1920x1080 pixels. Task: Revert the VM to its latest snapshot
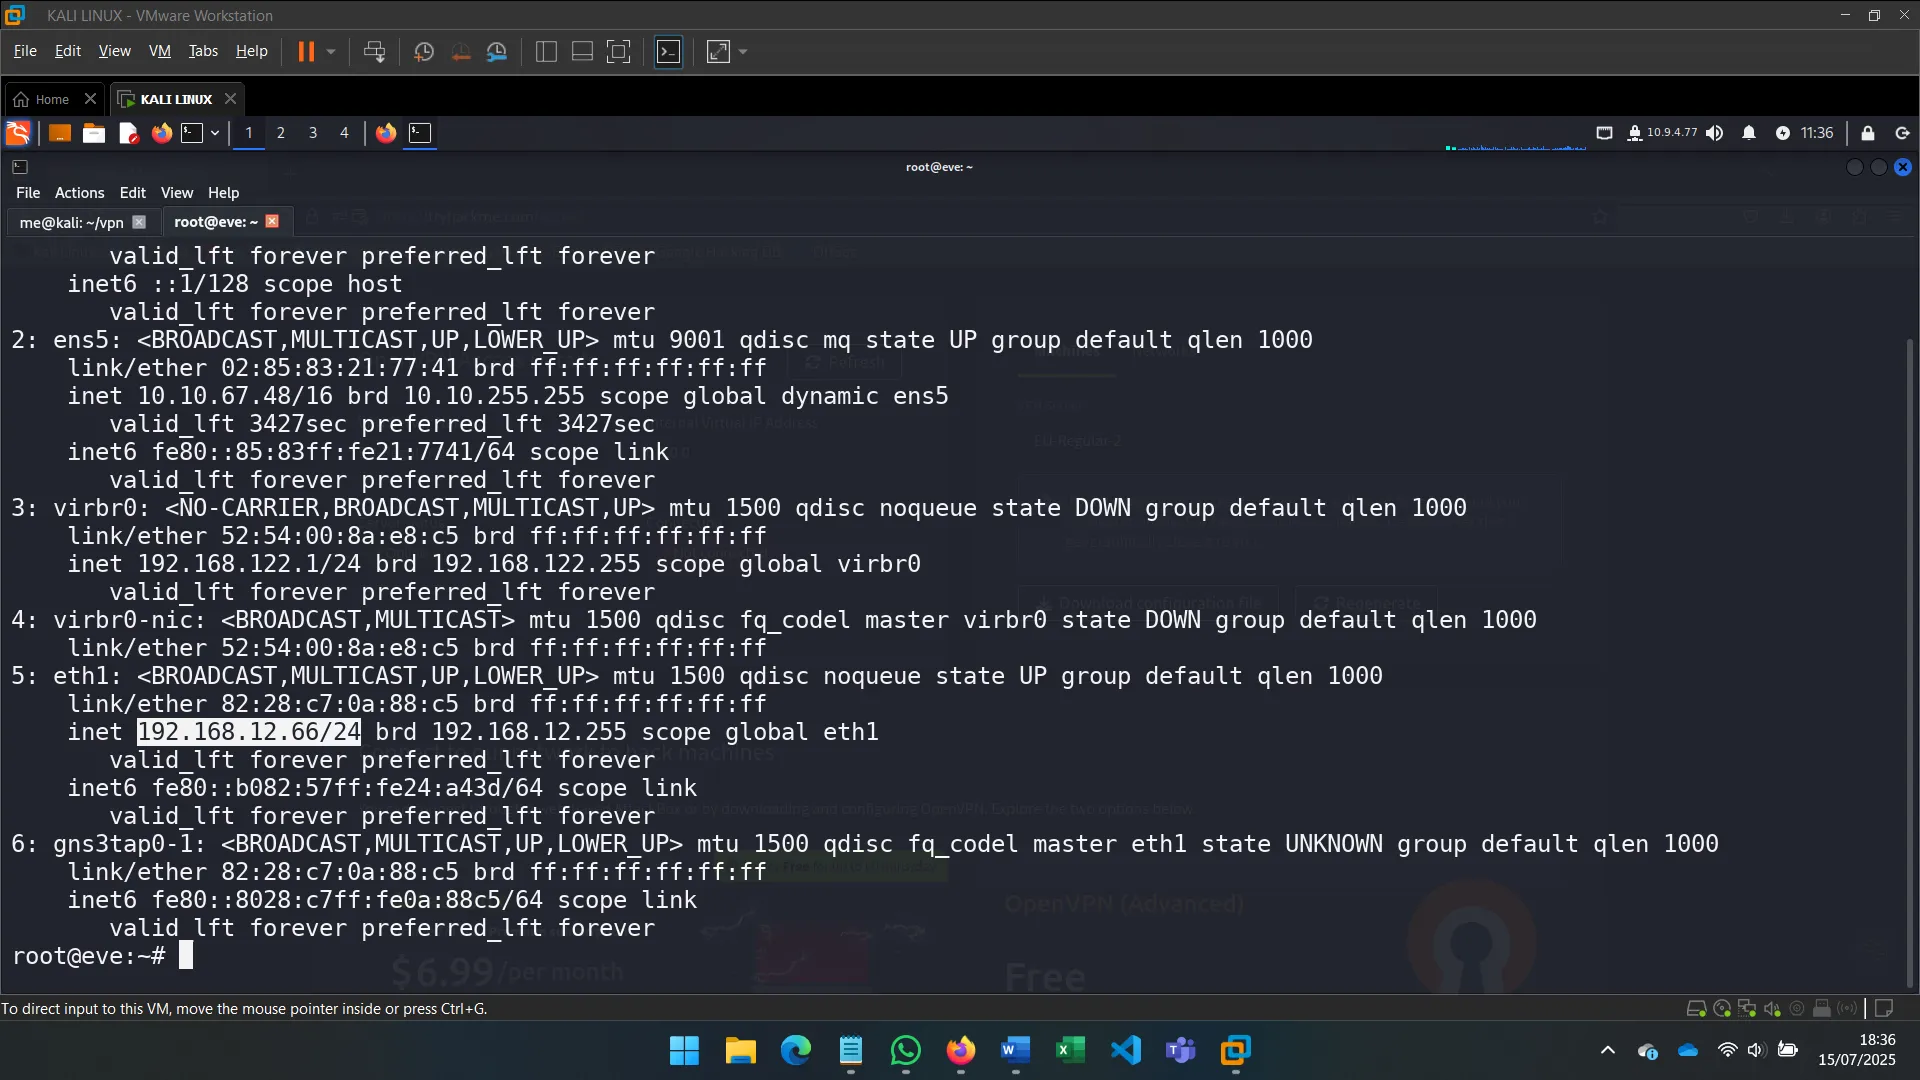point(460,51)
